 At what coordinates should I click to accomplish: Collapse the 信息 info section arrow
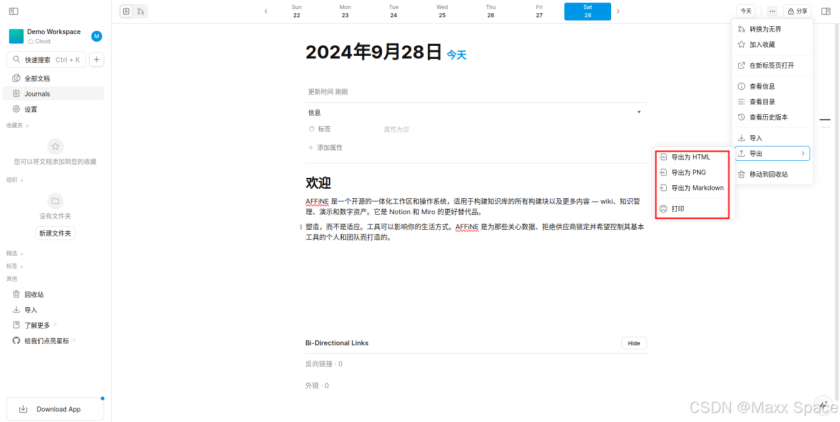point(639,112)
